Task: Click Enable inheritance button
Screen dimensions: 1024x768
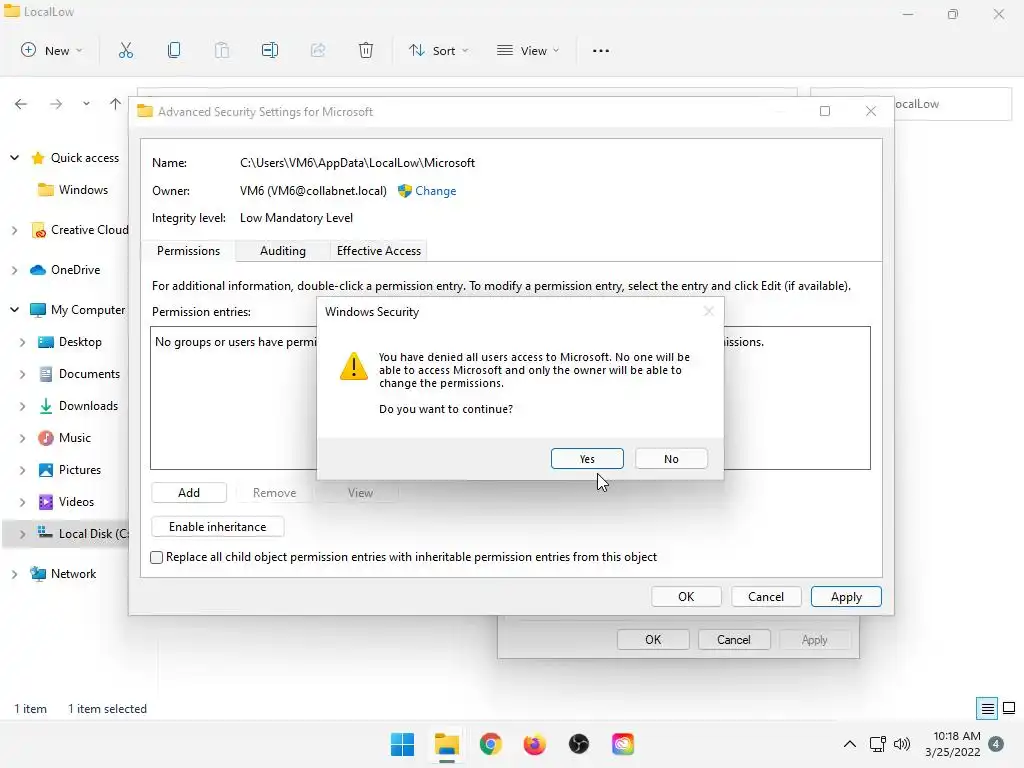Action: tap(217, 526)
